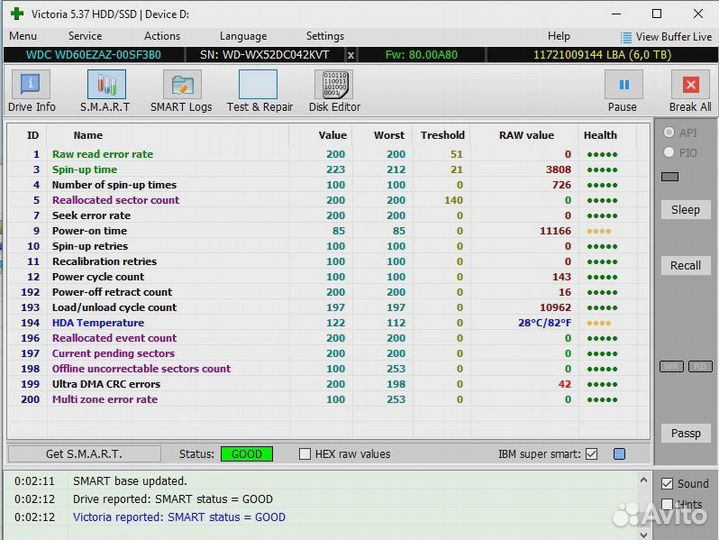Select HDA Temperature row
The height and width of the screenshot is (540, 719).
(x=328, y=323)
